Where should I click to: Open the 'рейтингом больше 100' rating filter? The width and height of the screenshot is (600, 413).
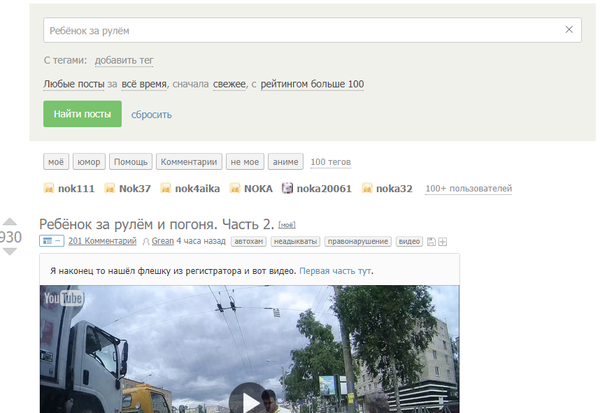click(312, 85)
